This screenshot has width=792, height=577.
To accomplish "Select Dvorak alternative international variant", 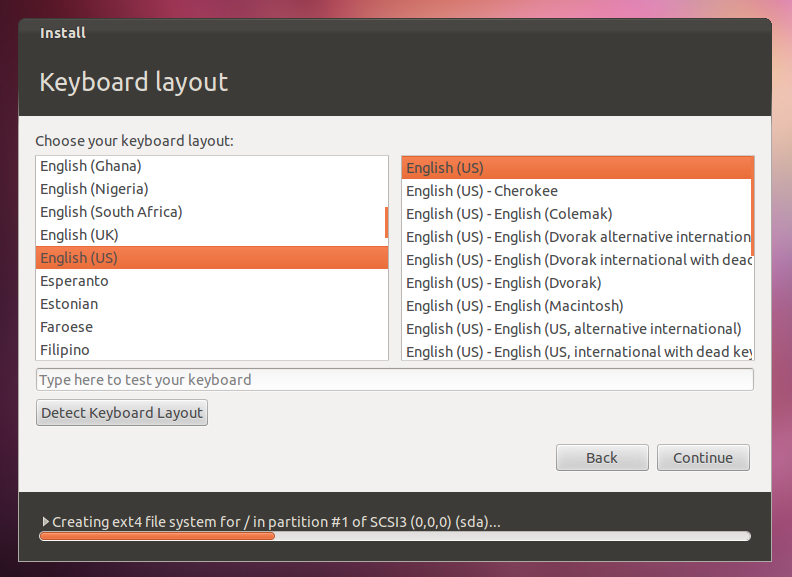I will 576,237.
